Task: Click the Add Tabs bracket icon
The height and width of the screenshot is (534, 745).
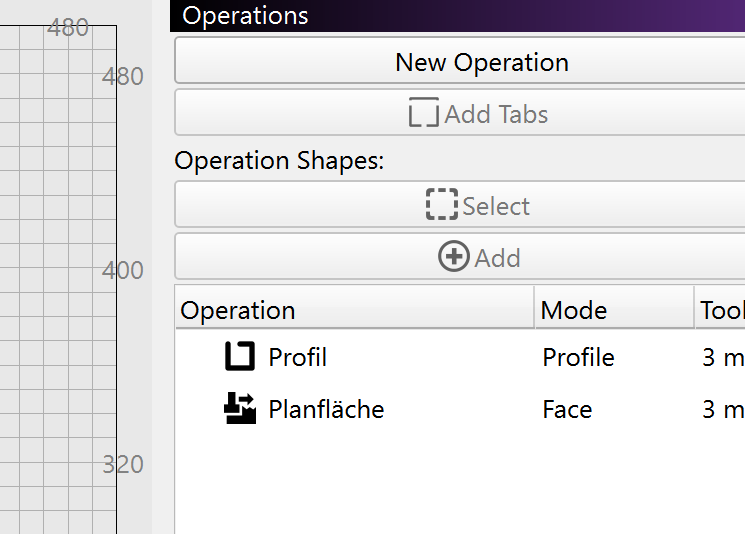Action: [424, 114]
